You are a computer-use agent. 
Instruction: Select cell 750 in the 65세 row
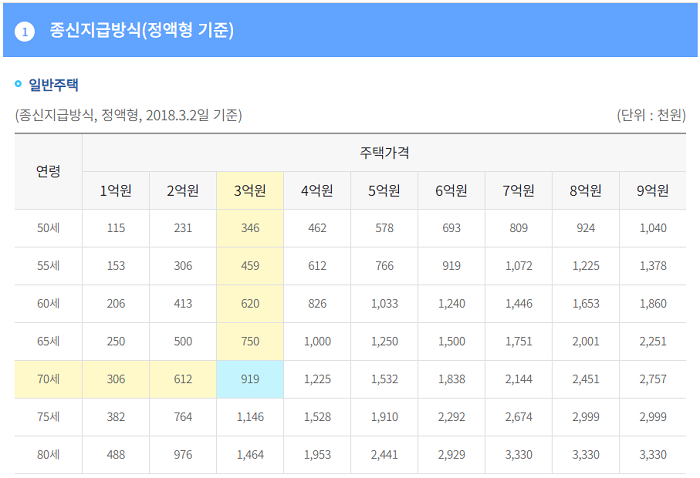click(x=250, y=341)
